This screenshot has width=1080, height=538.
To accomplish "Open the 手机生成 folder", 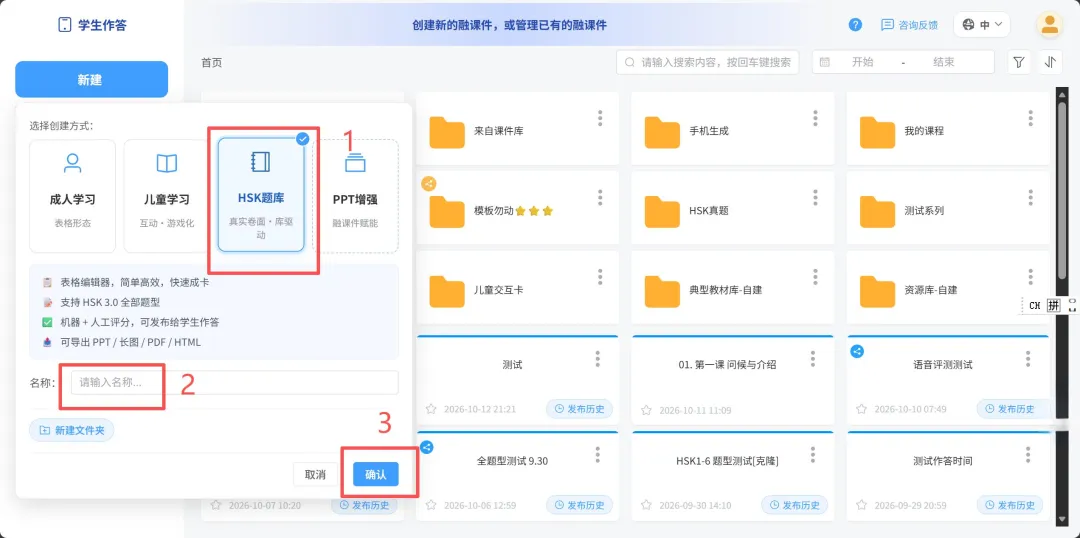I will 733,129.
